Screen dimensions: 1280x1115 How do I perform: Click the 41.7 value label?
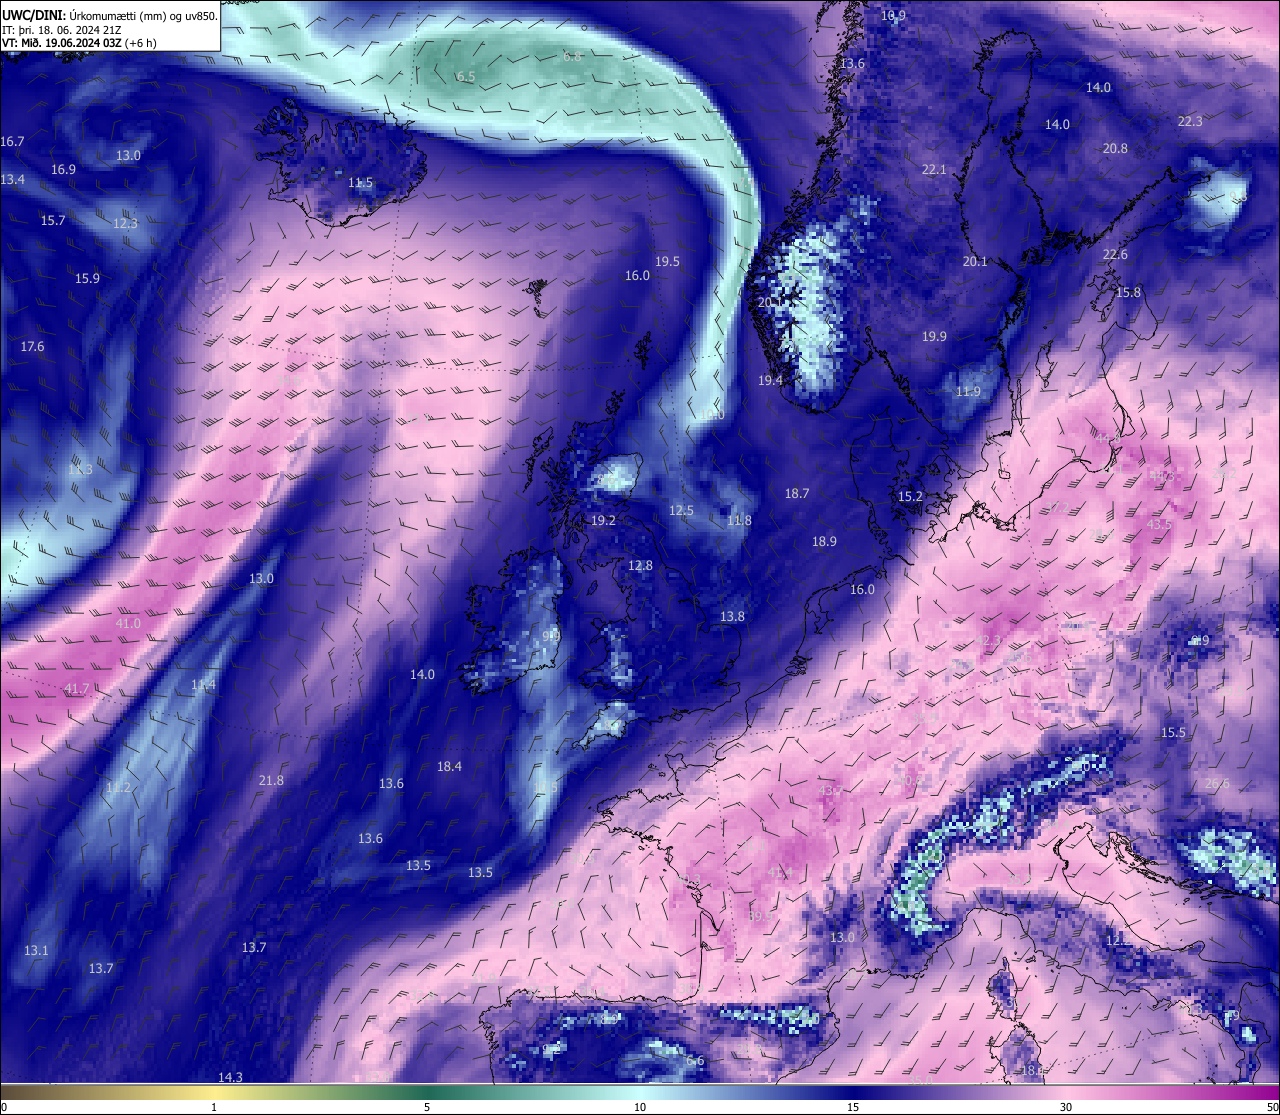pos(76,688)
